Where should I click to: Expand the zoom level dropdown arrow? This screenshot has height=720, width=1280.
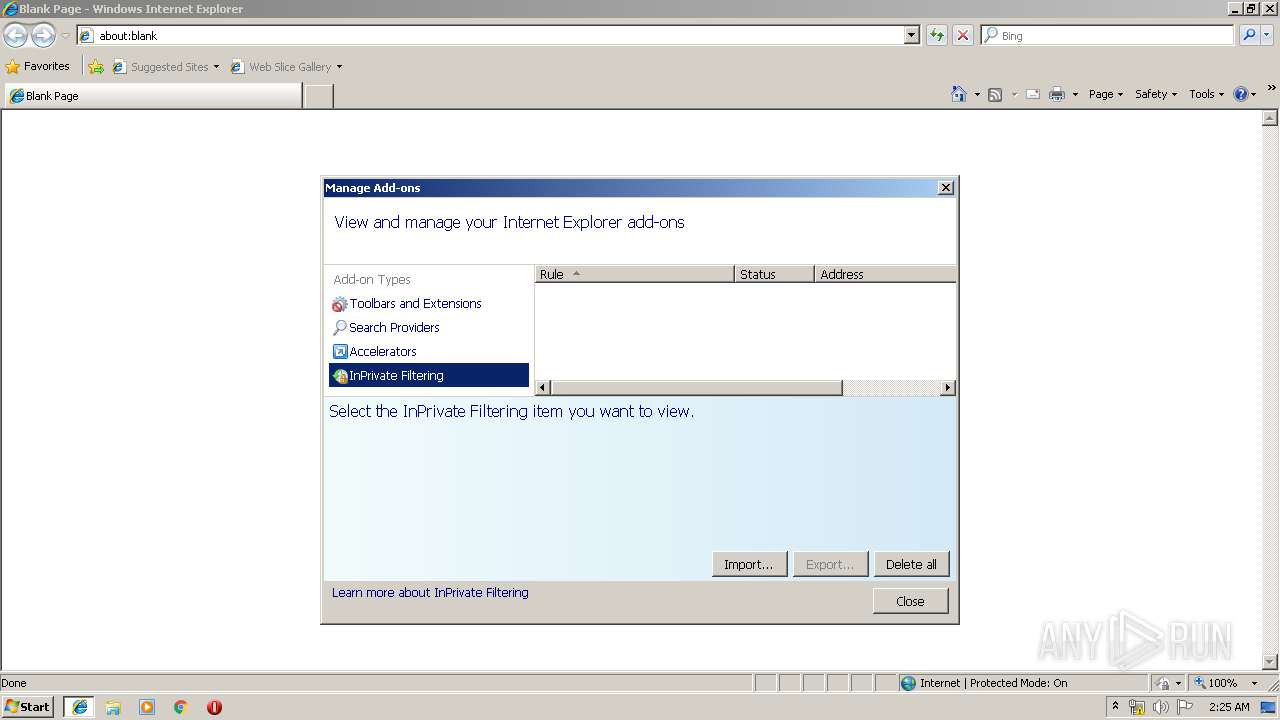coord(1254,683)
